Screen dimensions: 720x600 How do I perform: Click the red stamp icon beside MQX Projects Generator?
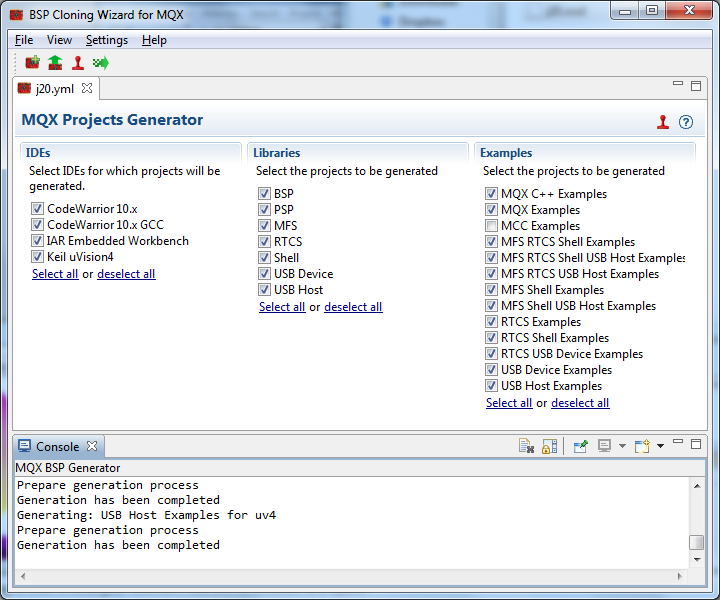tap(663, 122)
